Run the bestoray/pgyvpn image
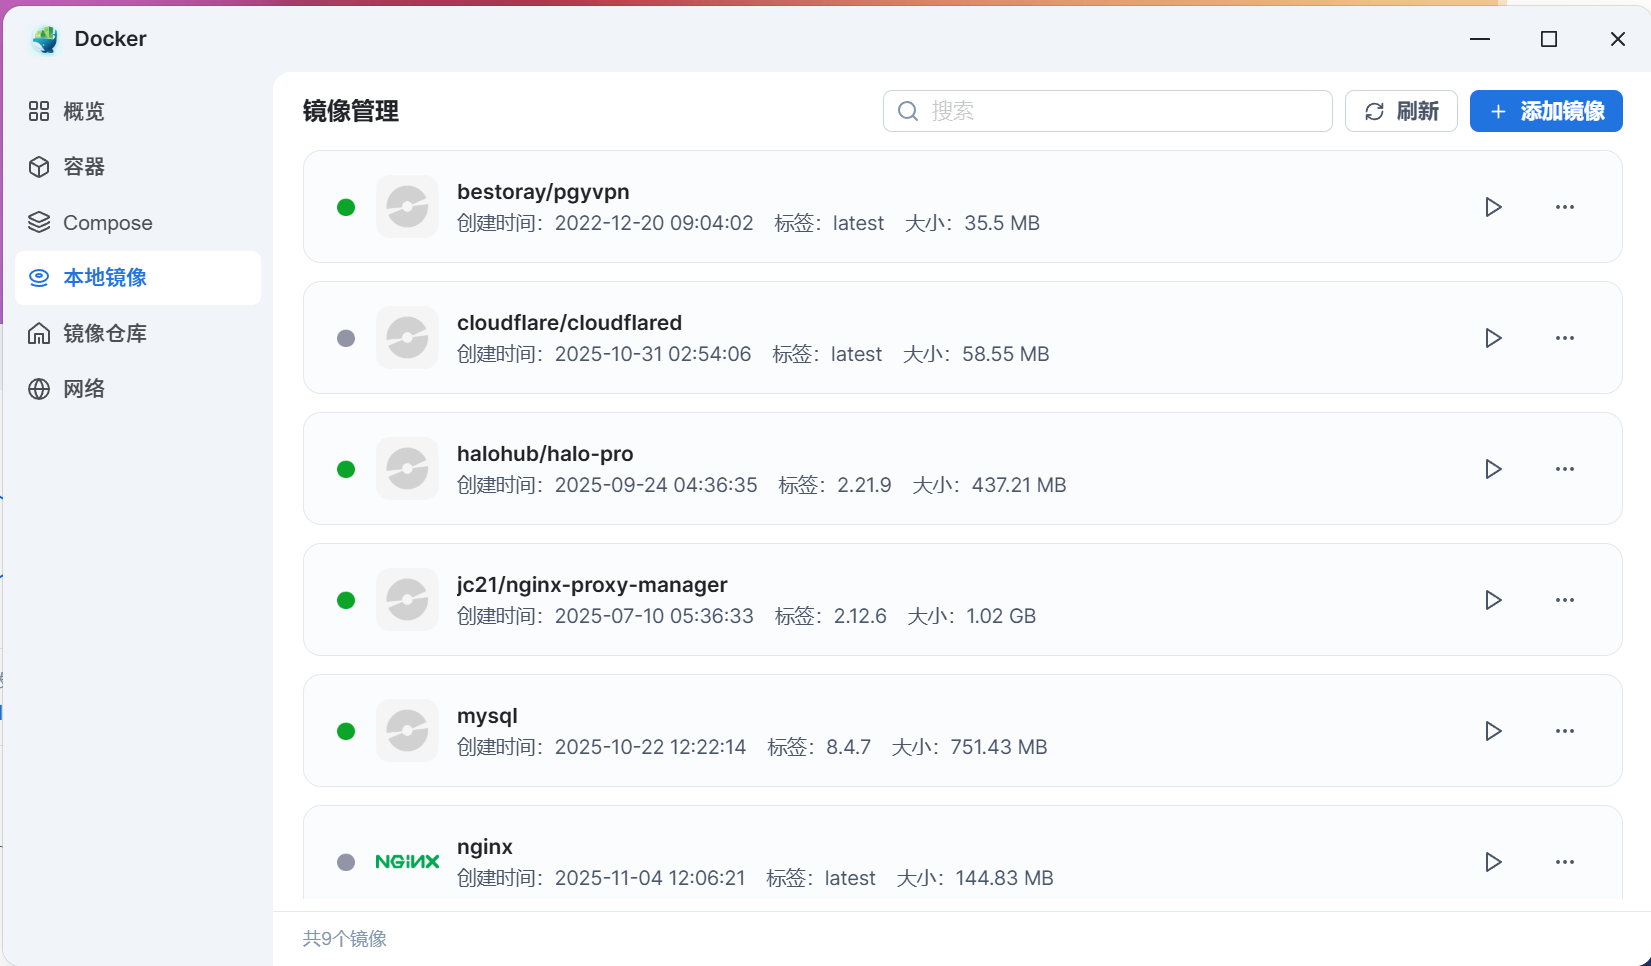Screen dimensions: 1651x966 [x=1493, y=207]
